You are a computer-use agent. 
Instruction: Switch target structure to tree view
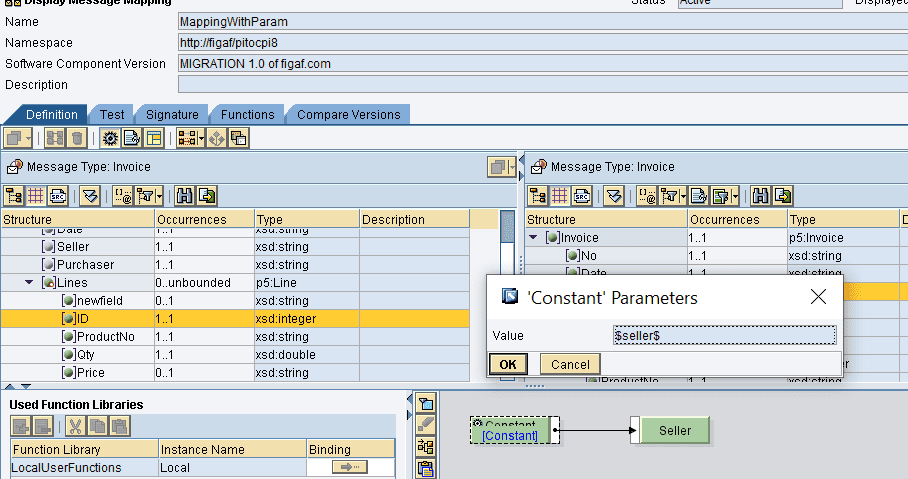click(538, 196)
